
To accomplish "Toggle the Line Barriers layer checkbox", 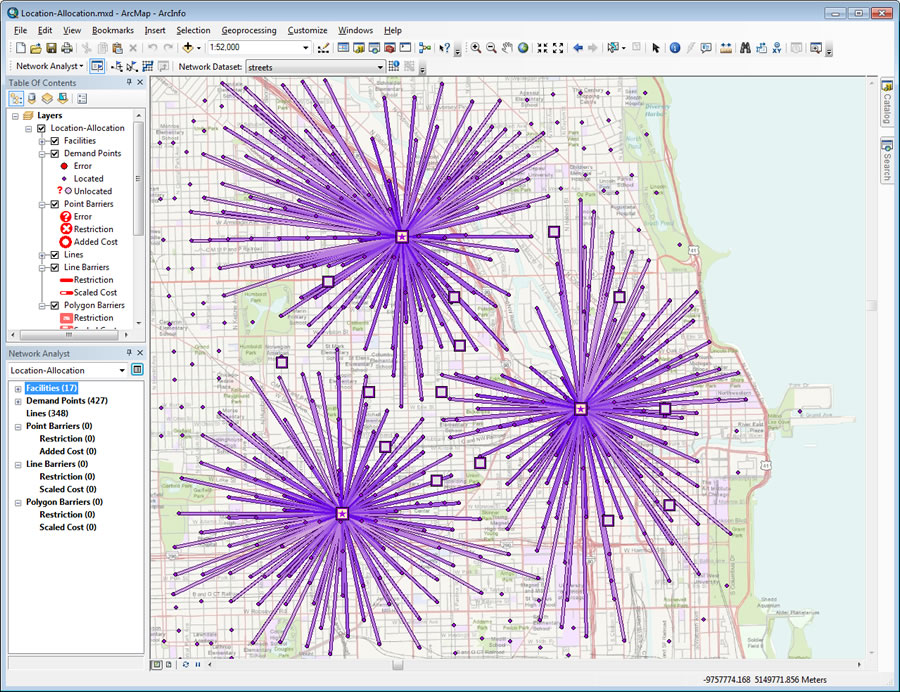I will [55, 268].
